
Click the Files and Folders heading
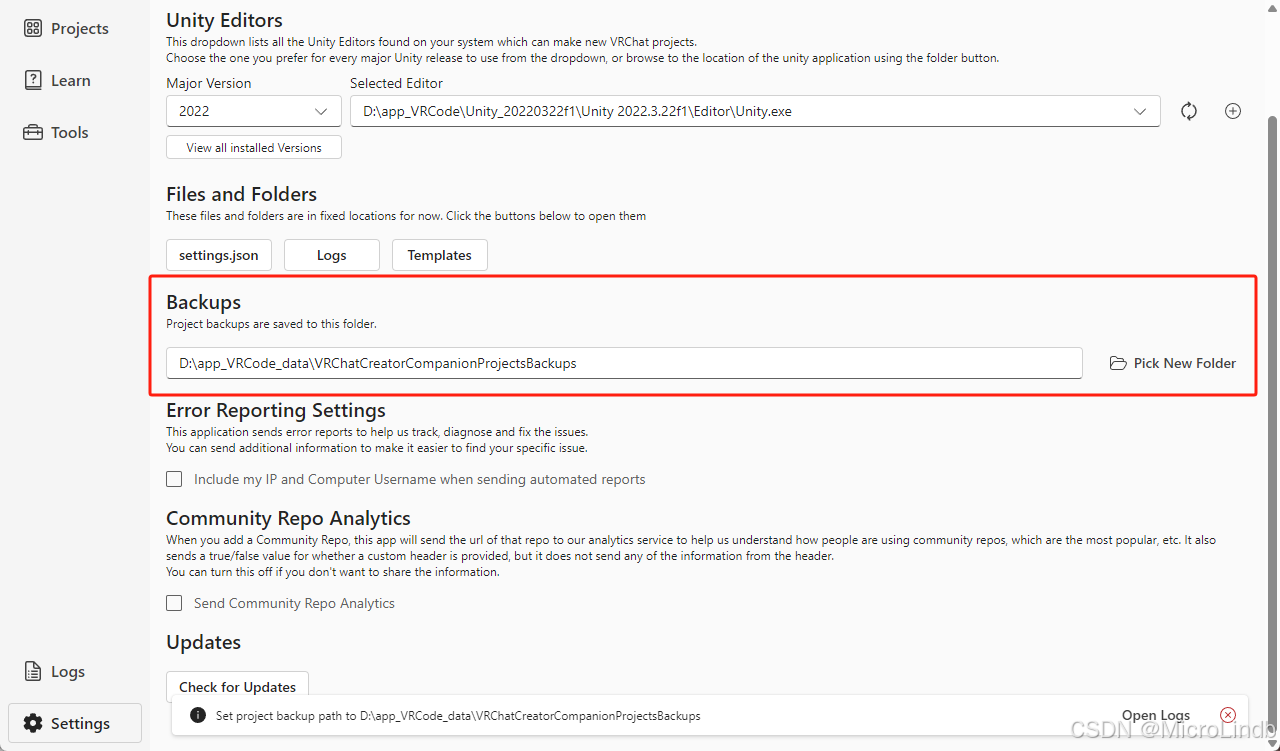point(242,194)
